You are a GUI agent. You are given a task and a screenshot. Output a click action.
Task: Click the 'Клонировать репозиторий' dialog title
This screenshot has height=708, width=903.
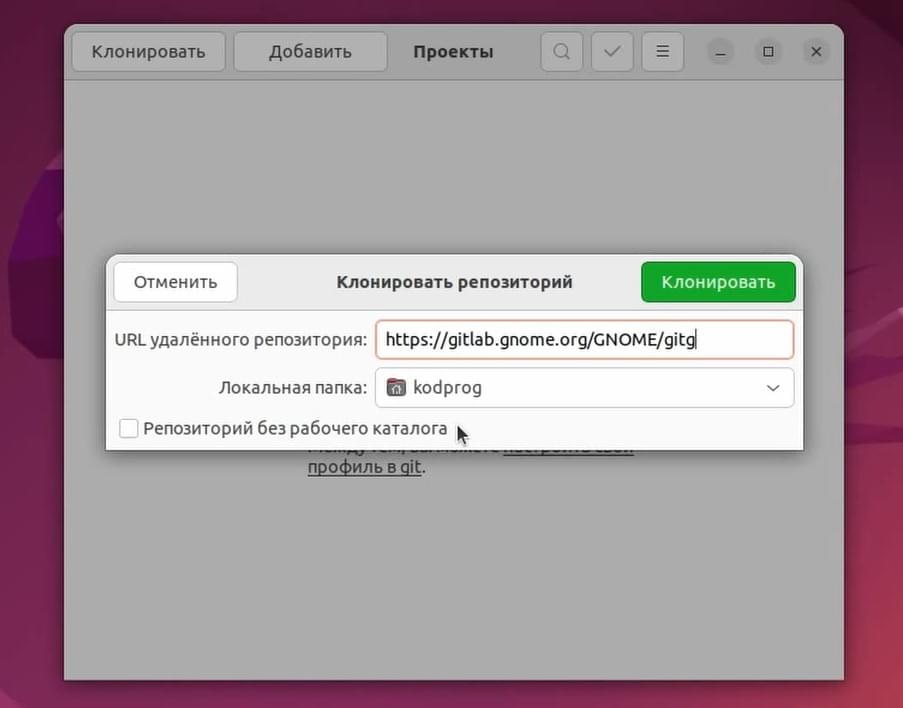(x=454, y=282)
